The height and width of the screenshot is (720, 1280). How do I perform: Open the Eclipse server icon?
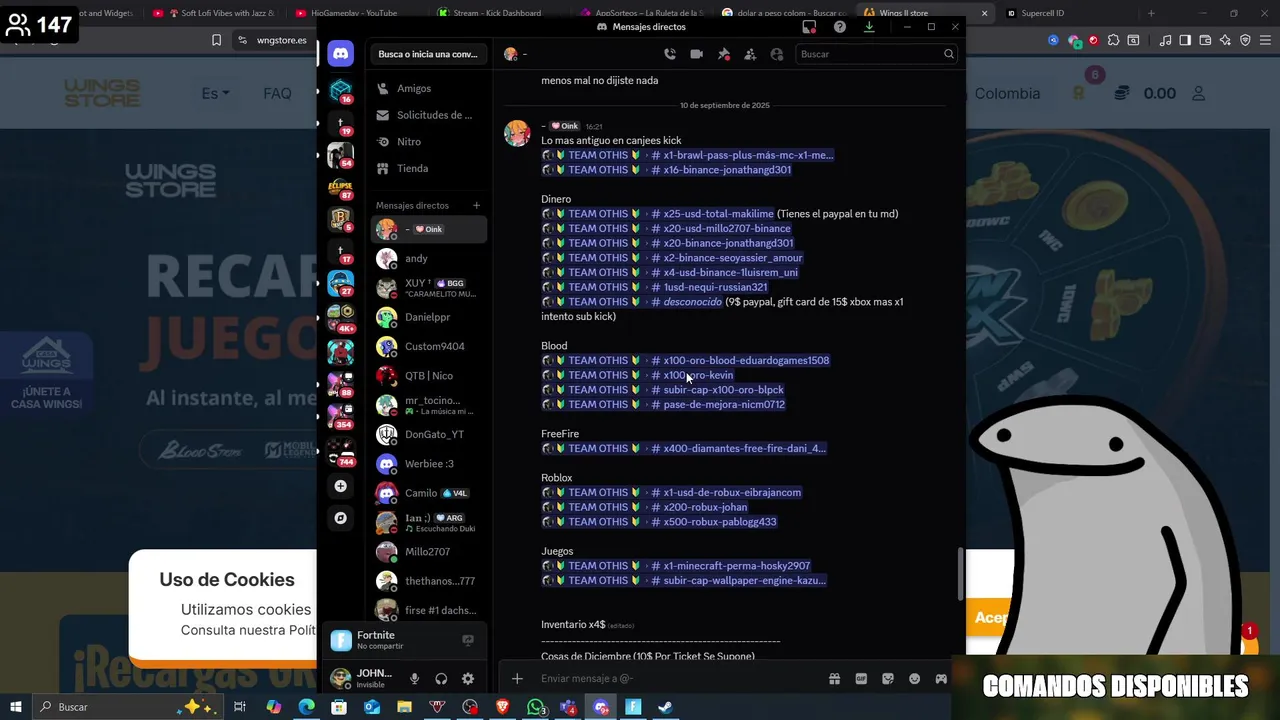[x=341, y=187]
